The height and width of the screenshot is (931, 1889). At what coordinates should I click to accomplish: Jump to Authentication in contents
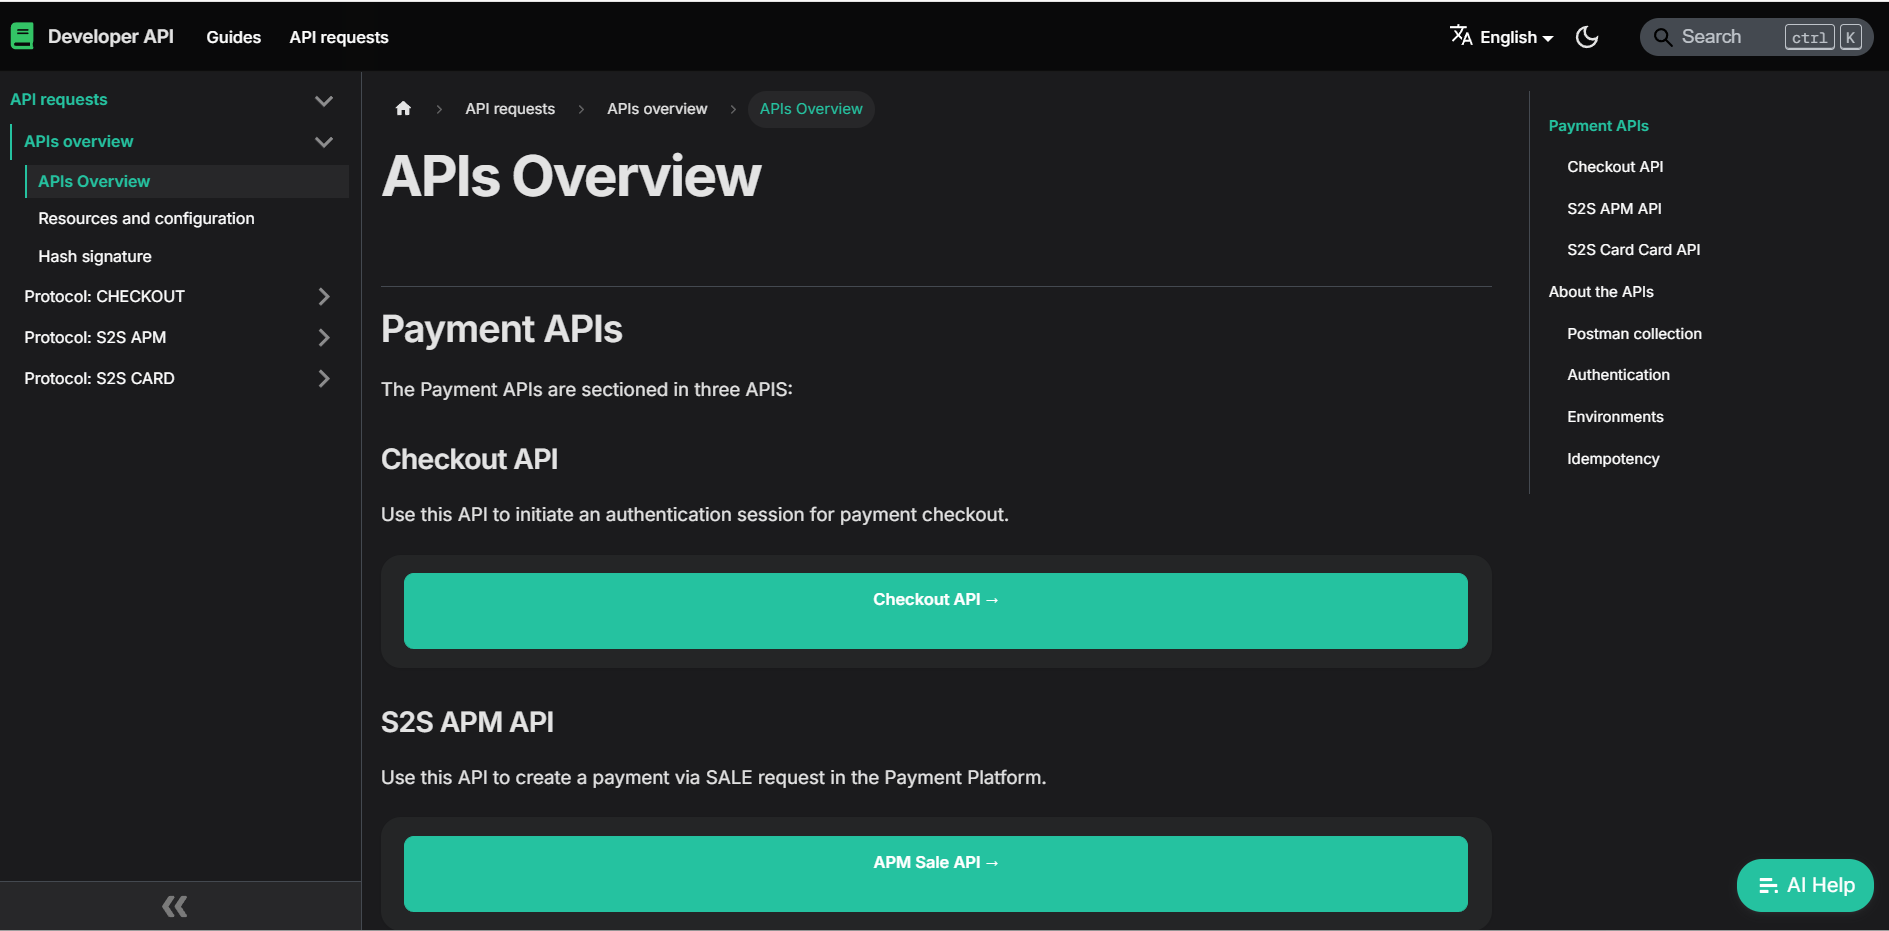(x=1618, y=375)
